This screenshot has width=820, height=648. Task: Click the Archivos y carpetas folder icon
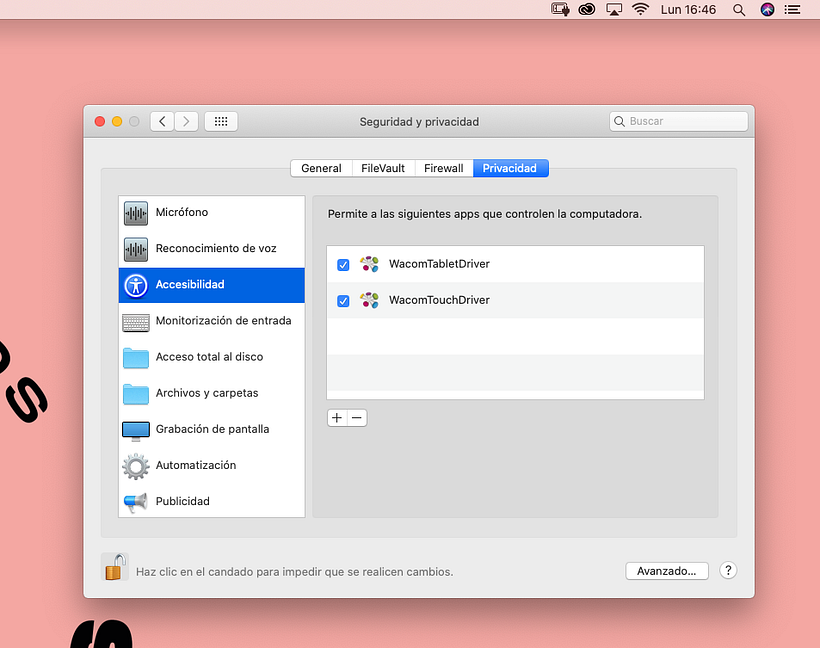pos(136,394)
